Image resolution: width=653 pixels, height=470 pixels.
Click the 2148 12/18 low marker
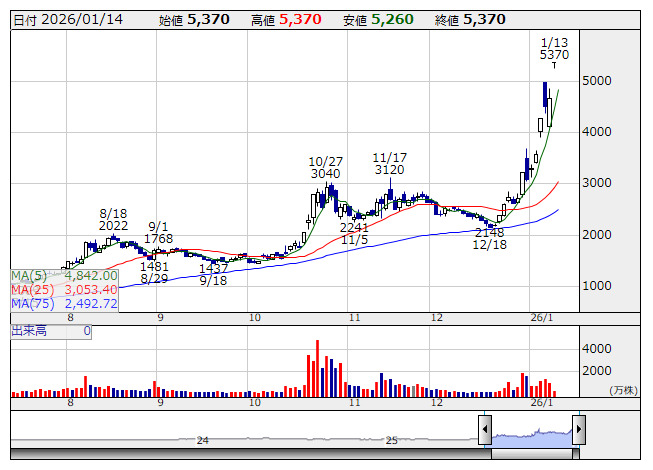click(x=490, y=238)
